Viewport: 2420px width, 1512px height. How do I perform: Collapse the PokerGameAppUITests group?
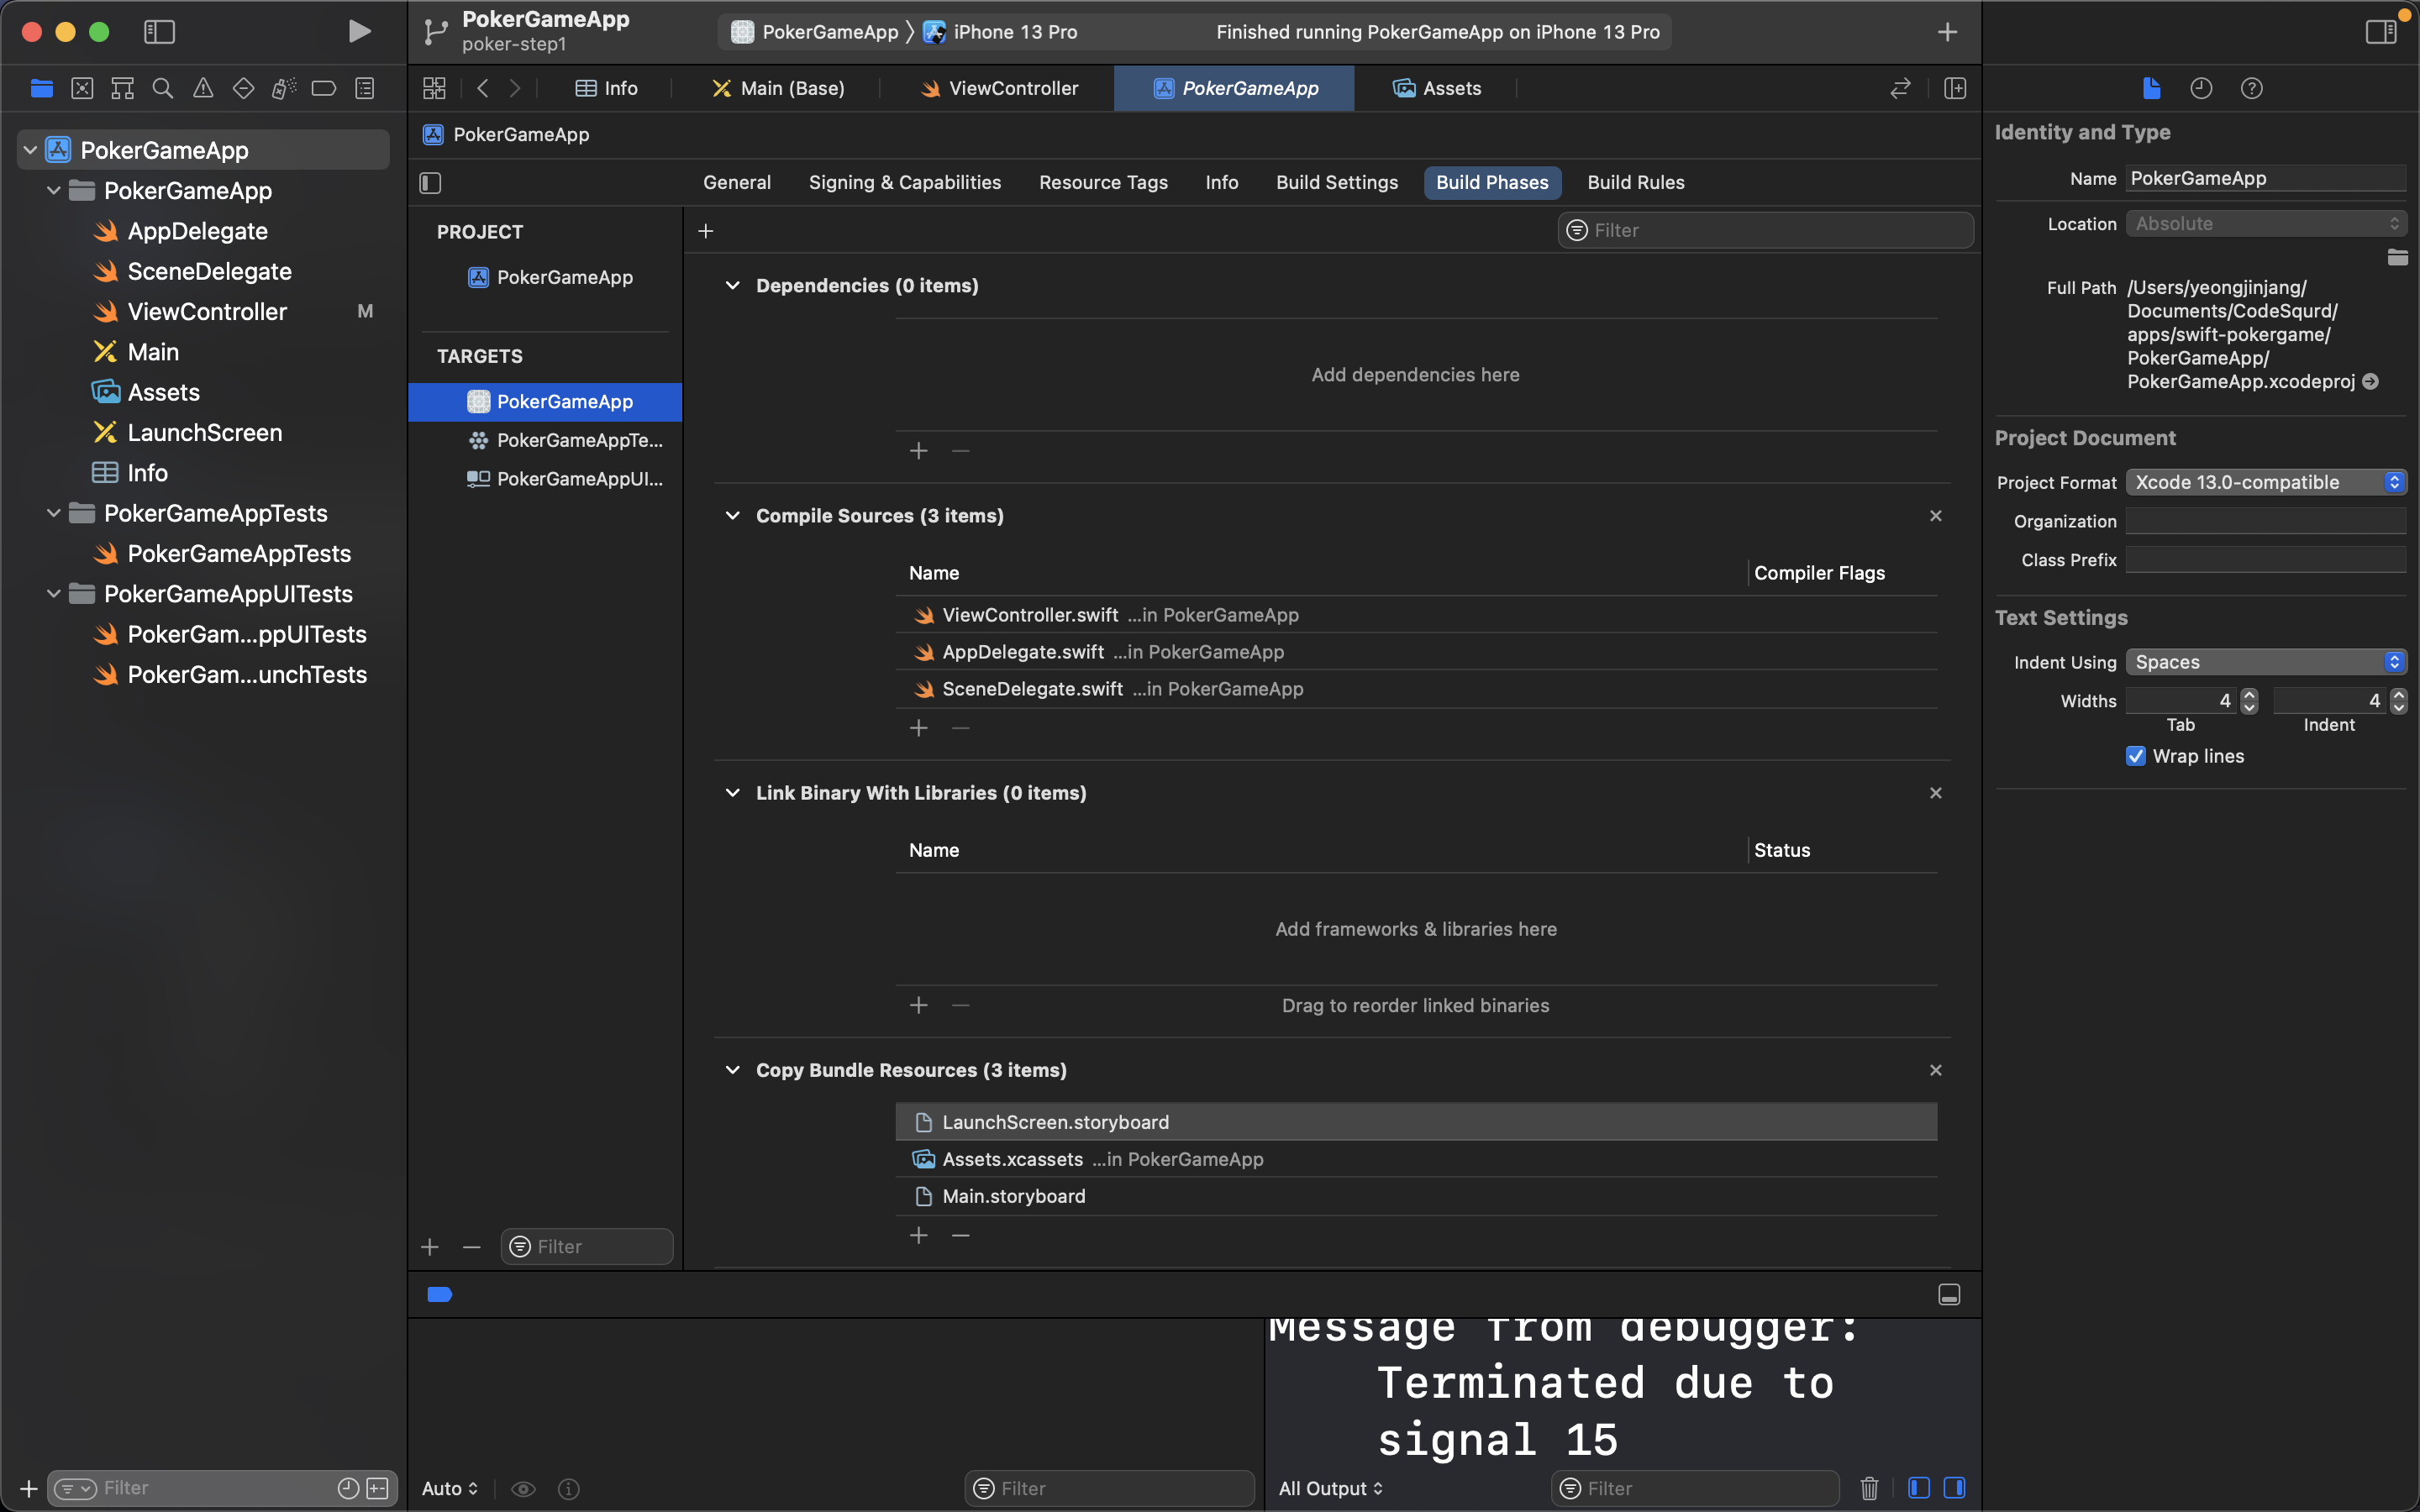[54, 594]
